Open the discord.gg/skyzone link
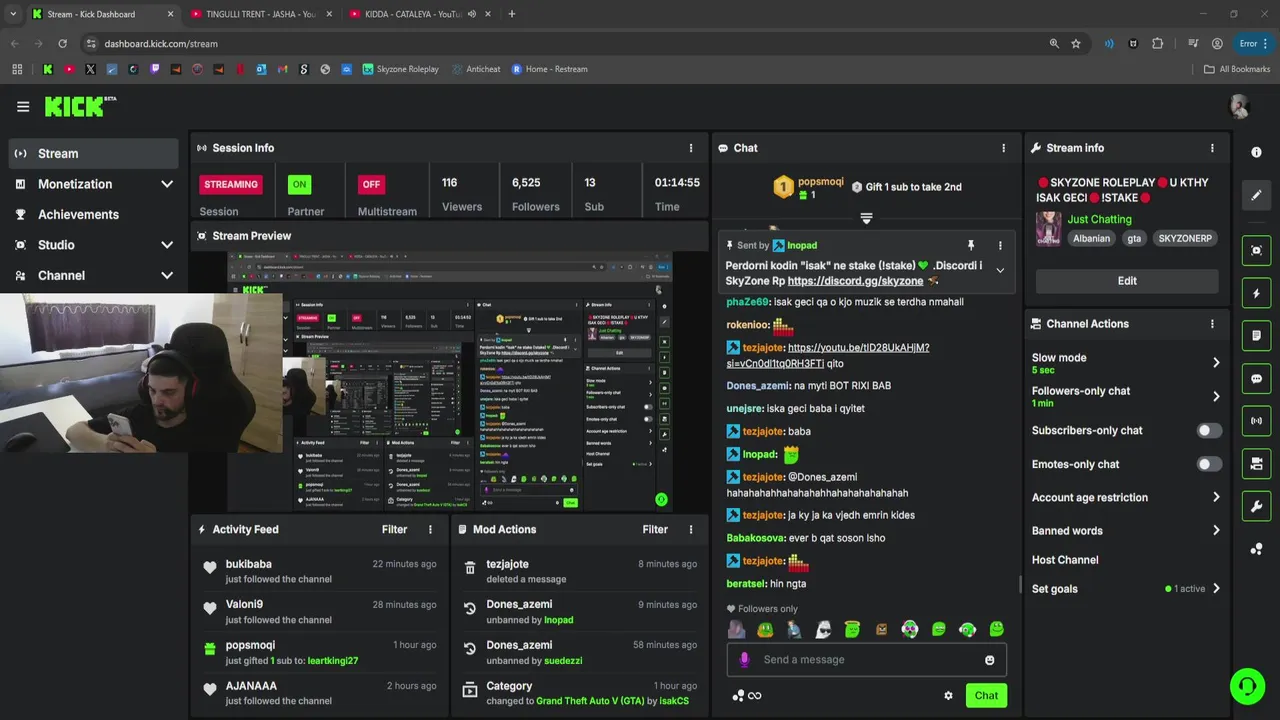The image size is (1280, 720). coord(855,281)
